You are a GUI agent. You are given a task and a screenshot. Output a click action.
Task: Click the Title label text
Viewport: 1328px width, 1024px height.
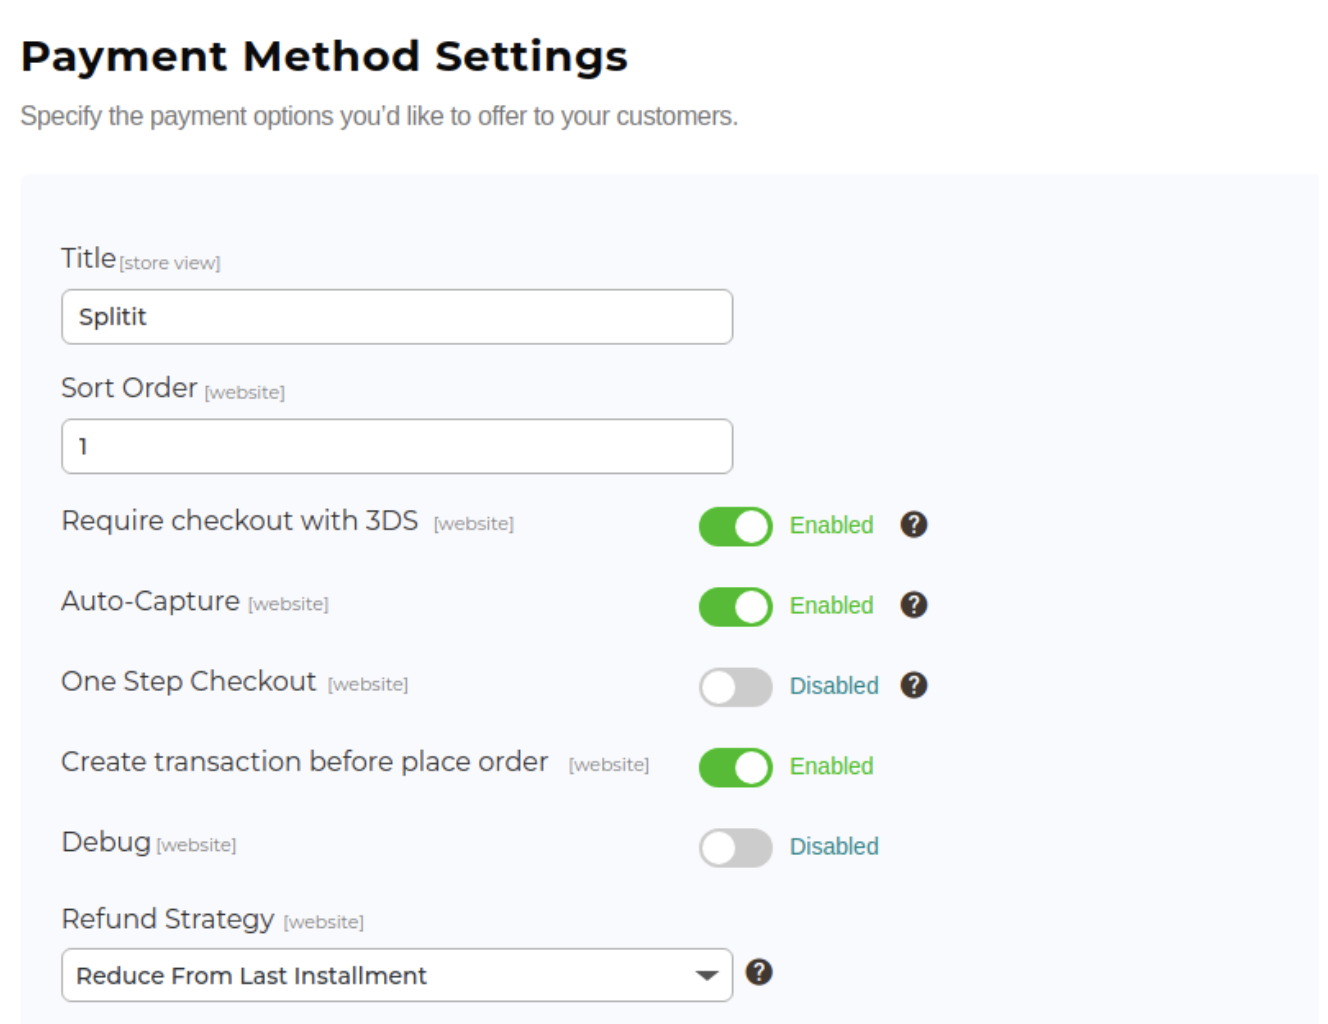coord(88,258)
